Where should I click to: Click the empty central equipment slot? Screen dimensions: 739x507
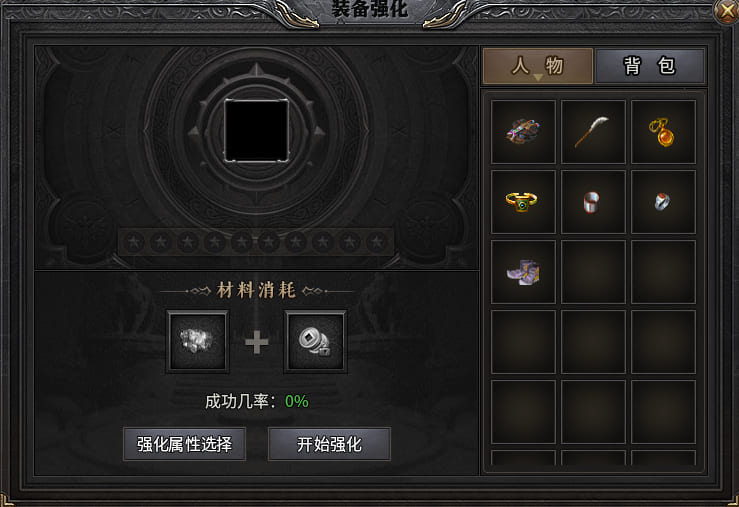coord(256,131)
